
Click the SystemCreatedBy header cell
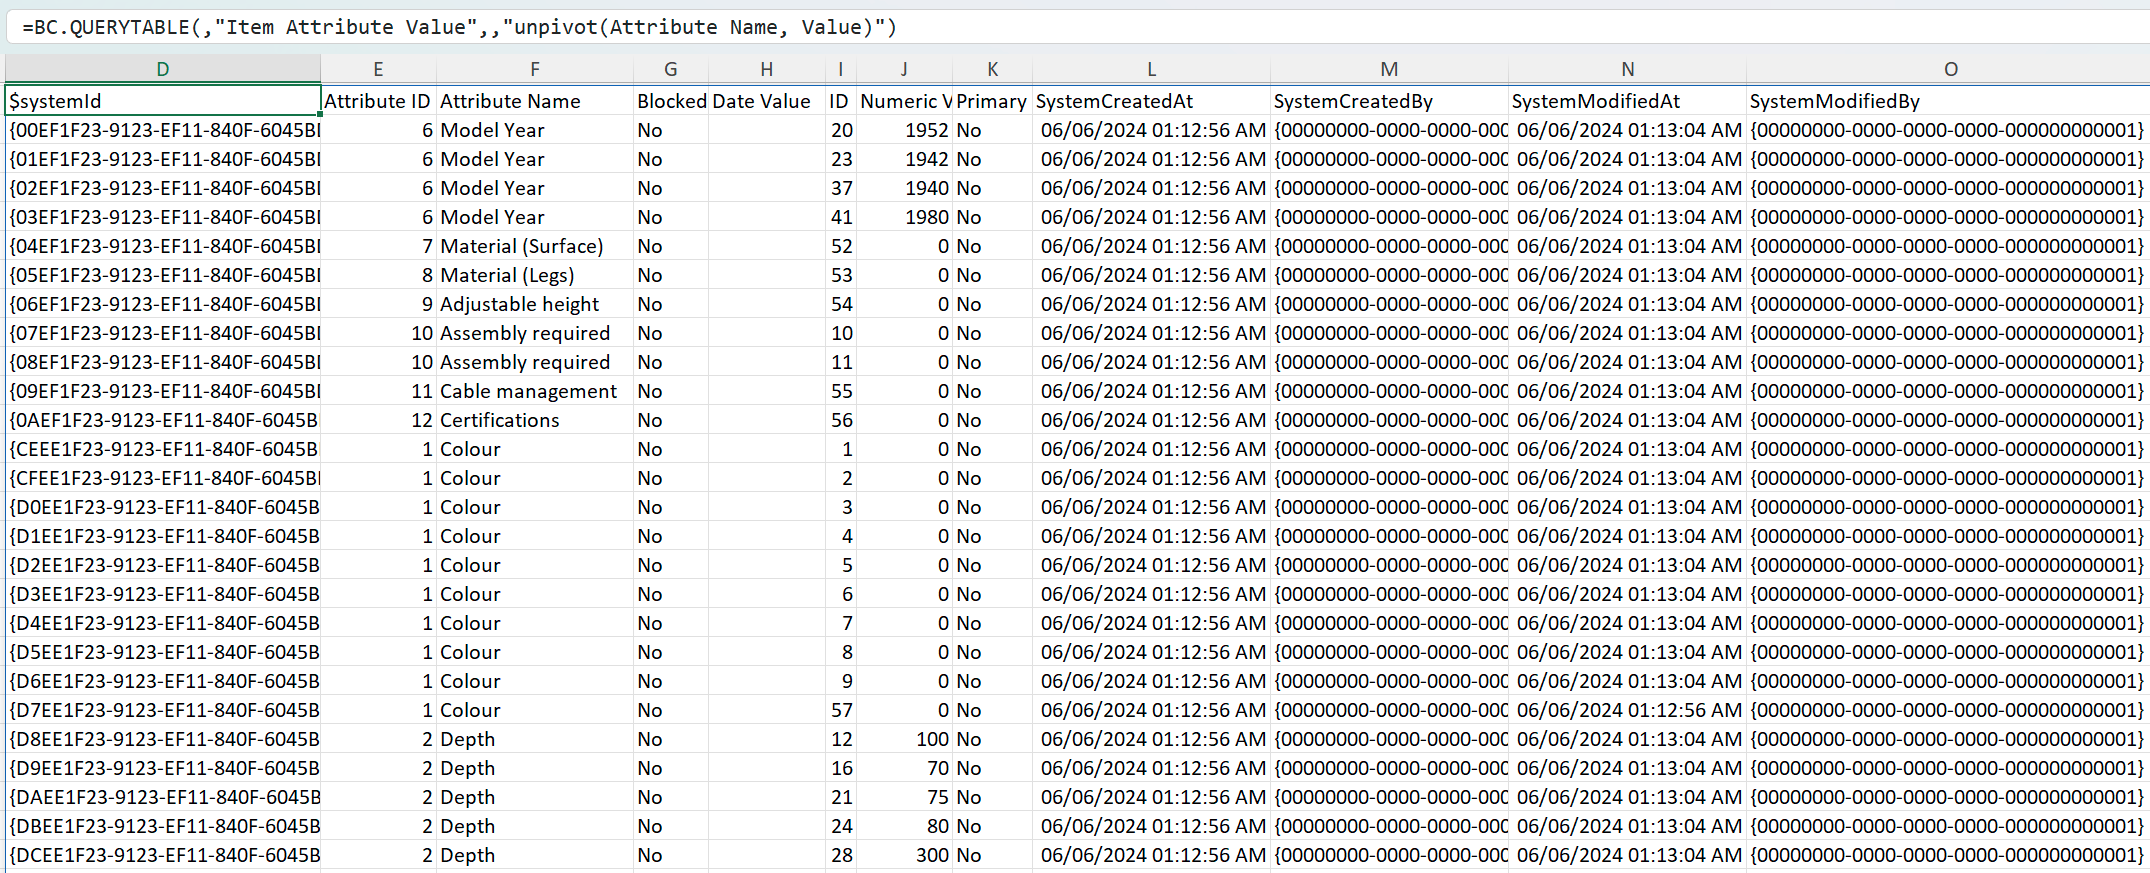[1389, 101]
